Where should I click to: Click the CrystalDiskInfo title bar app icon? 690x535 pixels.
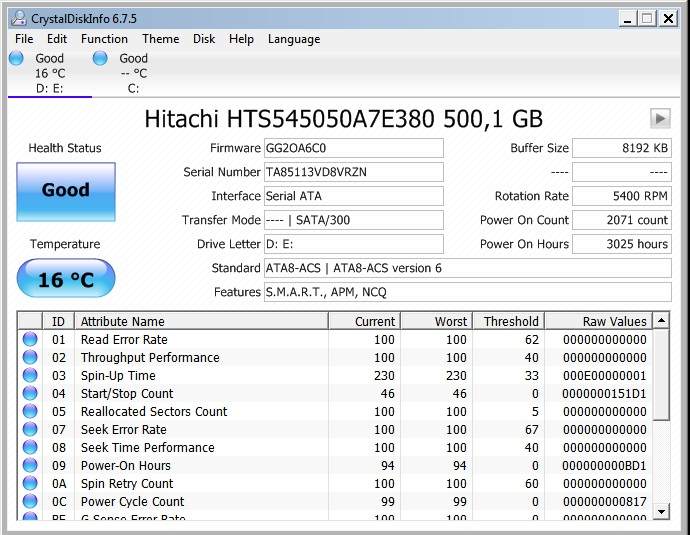[18, 18]
